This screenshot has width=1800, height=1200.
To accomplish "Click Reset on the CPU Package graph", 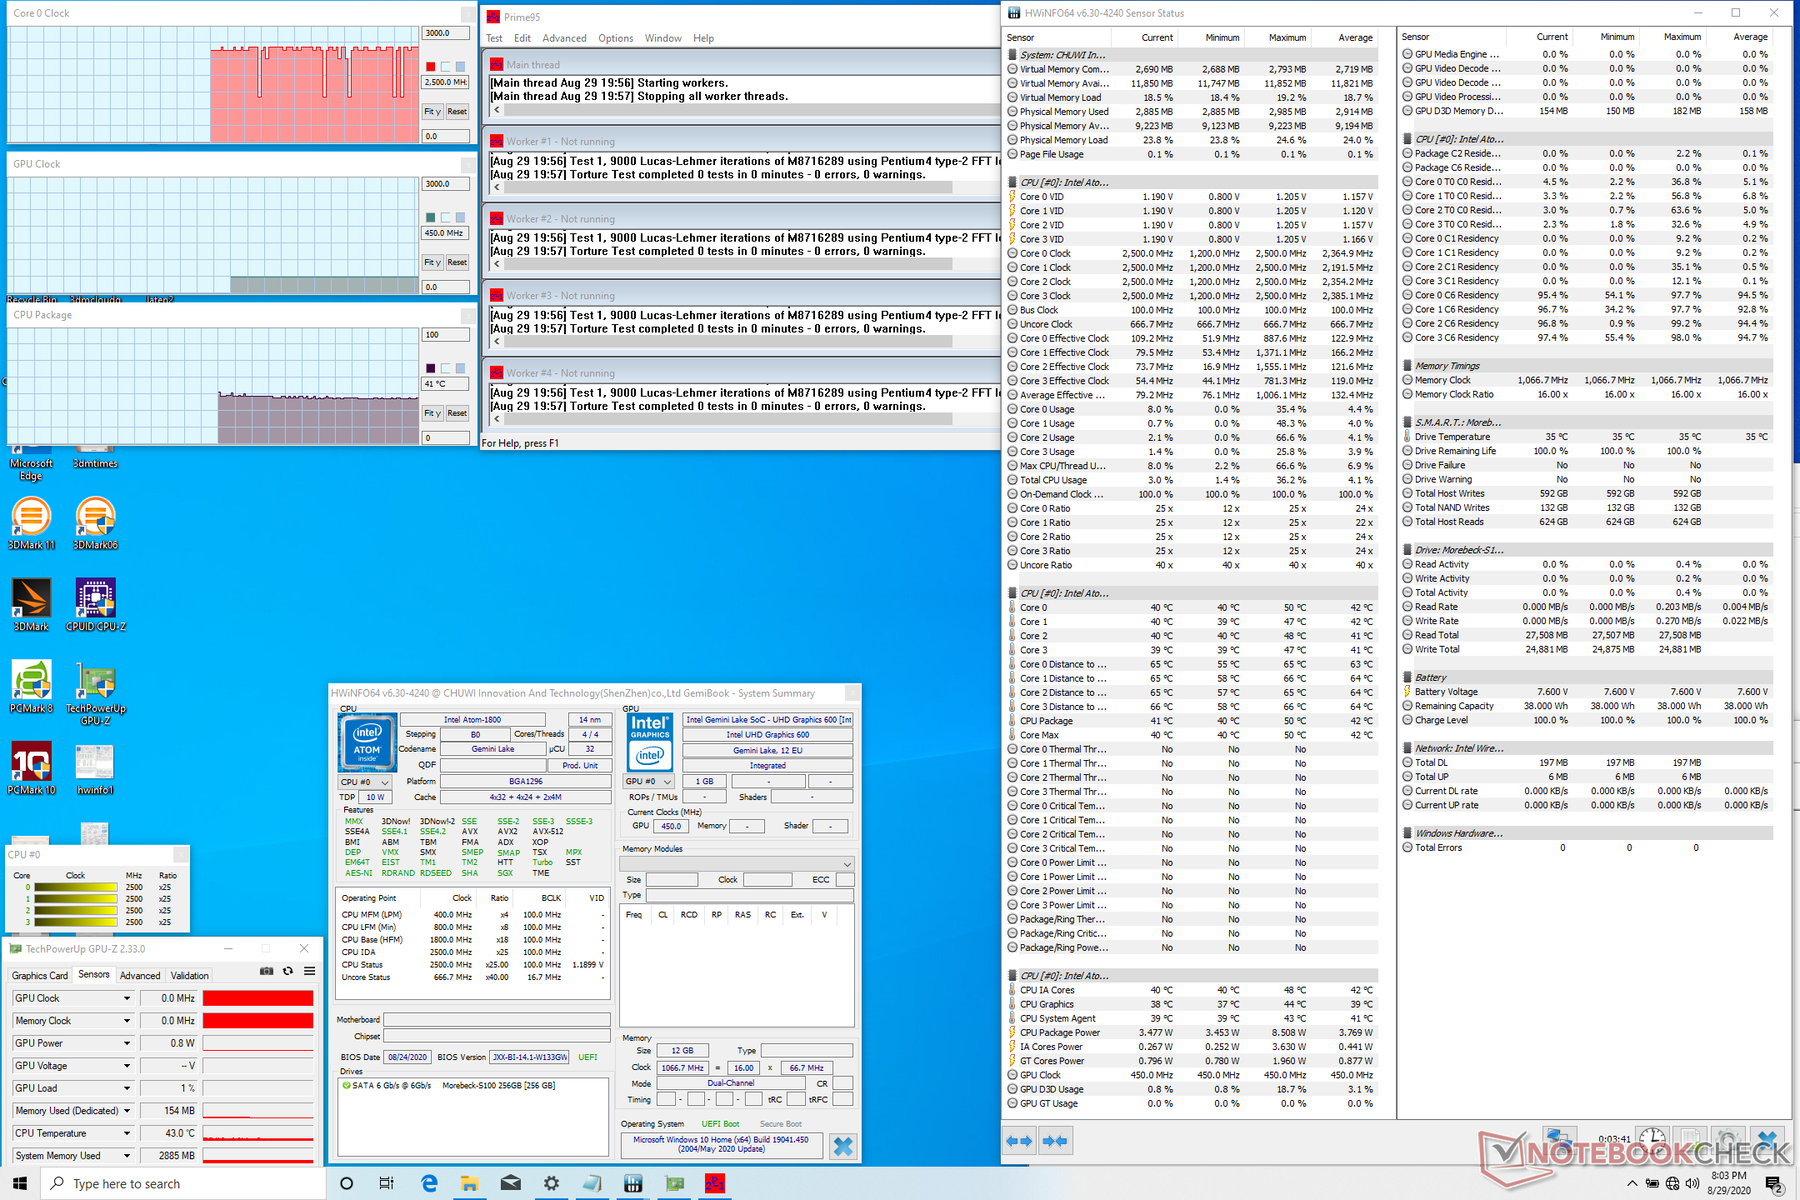I will [x=457, y=413].
